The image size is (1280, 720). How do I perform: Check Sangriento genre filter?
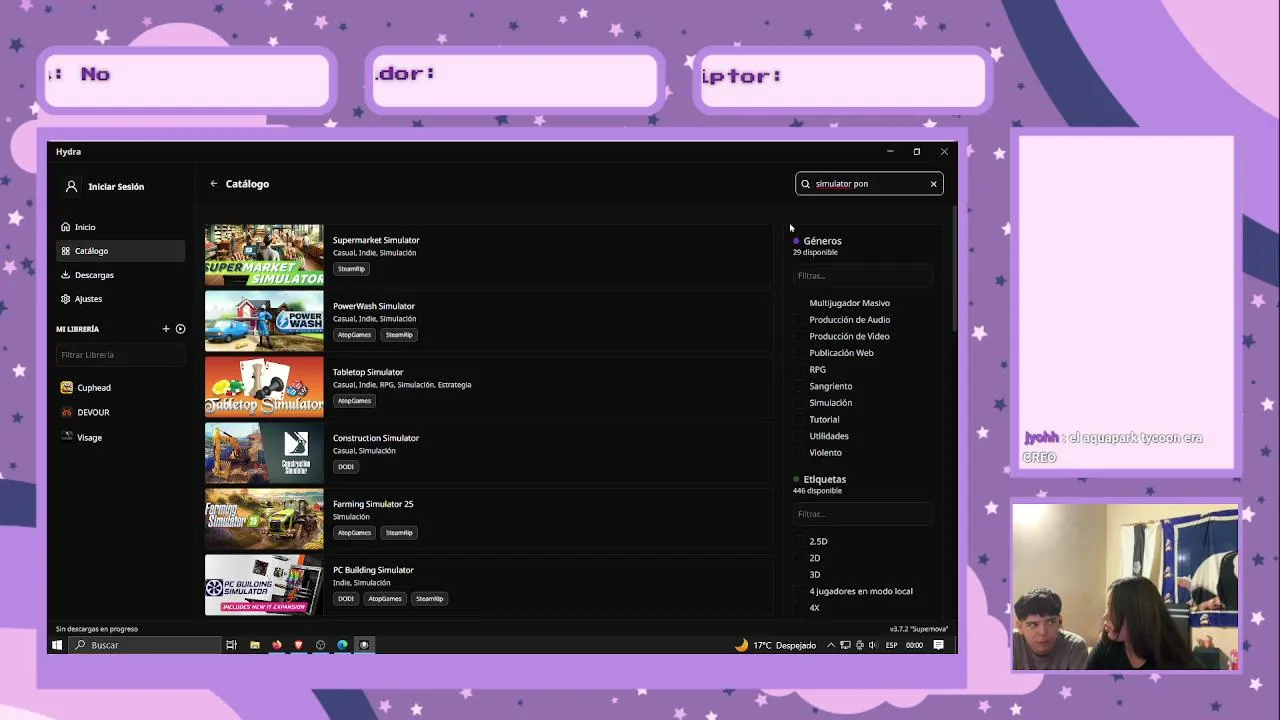tap(799, 386)
